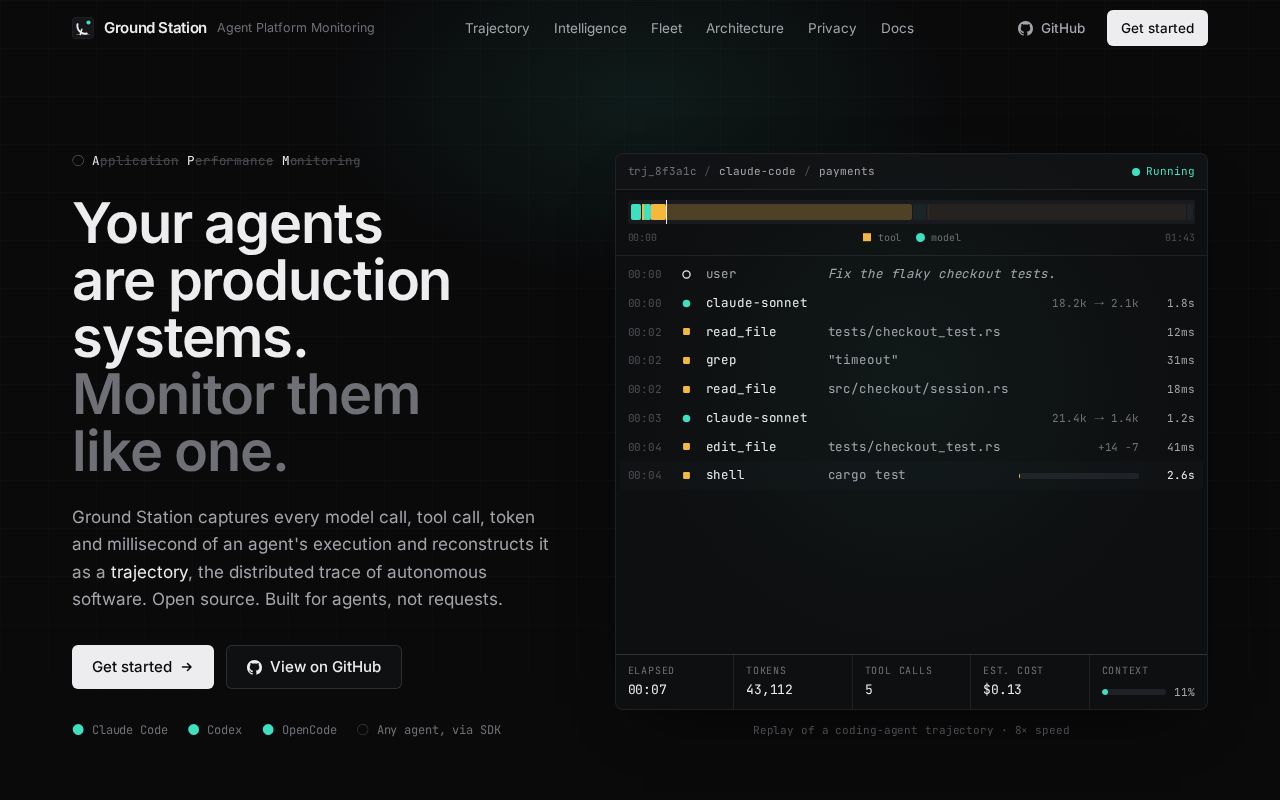Viewport: 1280px width, 800px height.
Task: Select the shell cargo test row
Action: click(x=911, y=475)
